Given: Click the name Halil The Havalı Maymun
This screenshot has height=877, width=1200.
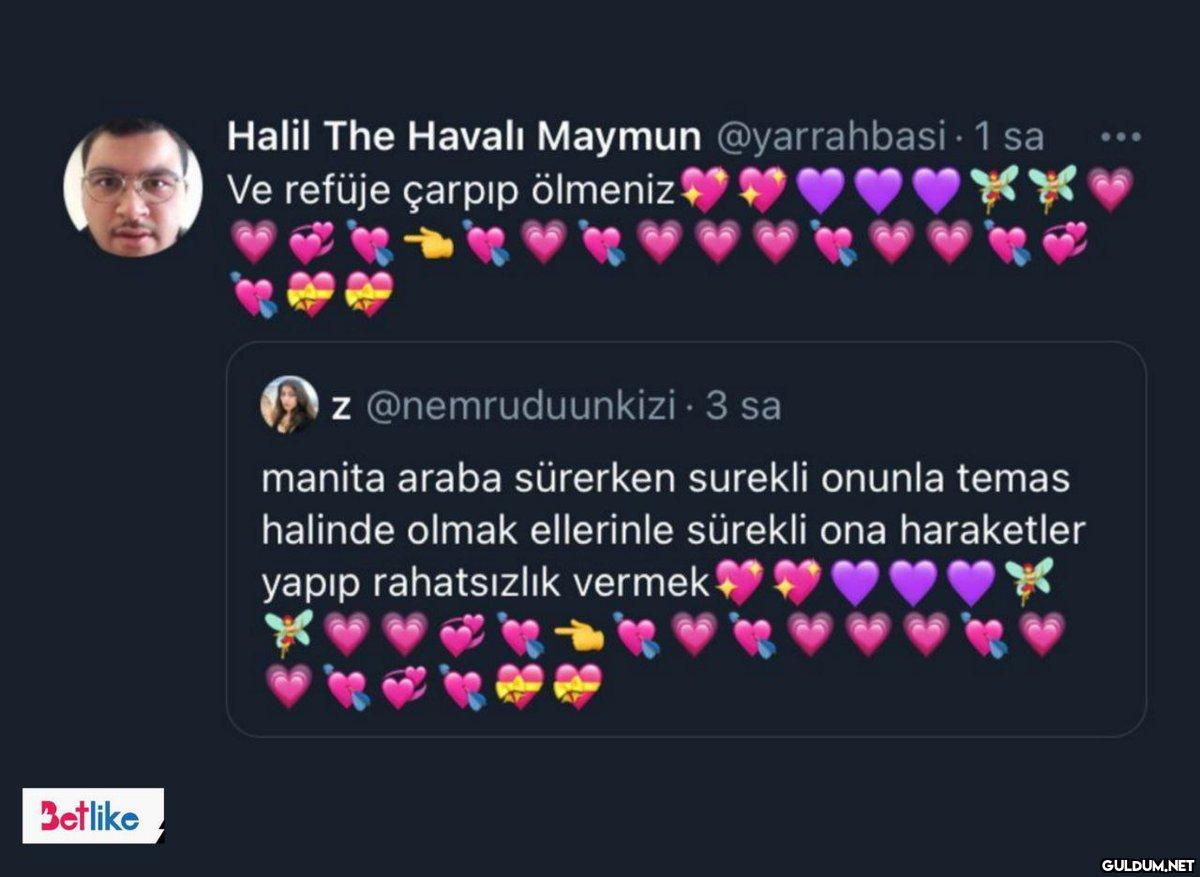Looking at the screenshot, I should coord(464,137).
